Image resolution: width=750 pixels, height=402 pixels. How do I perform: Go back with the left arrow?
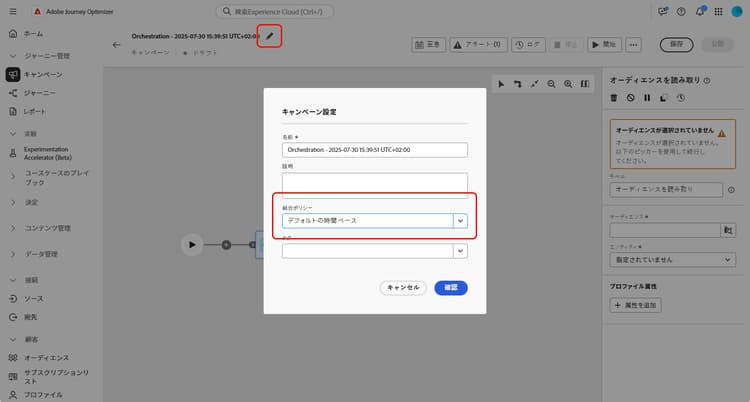tap(116, 45)
